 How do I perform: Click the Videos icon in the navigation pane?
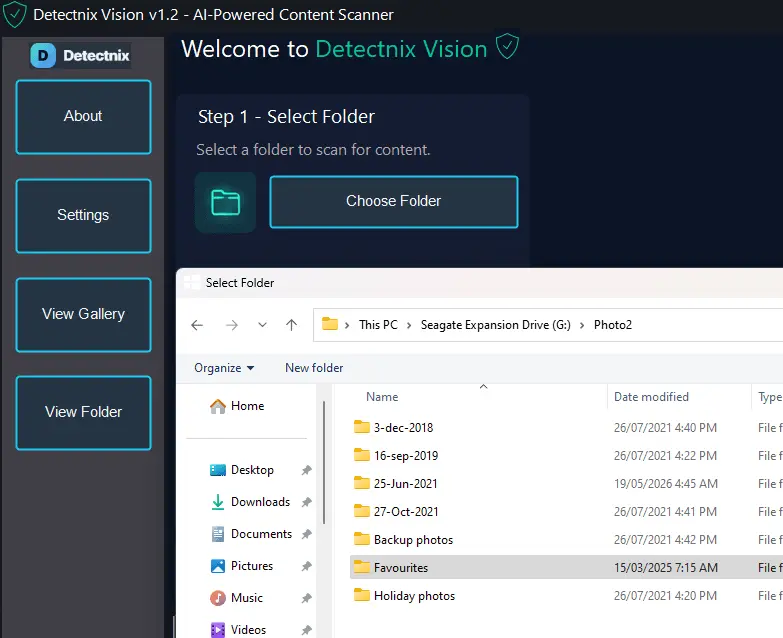point(218,630)
